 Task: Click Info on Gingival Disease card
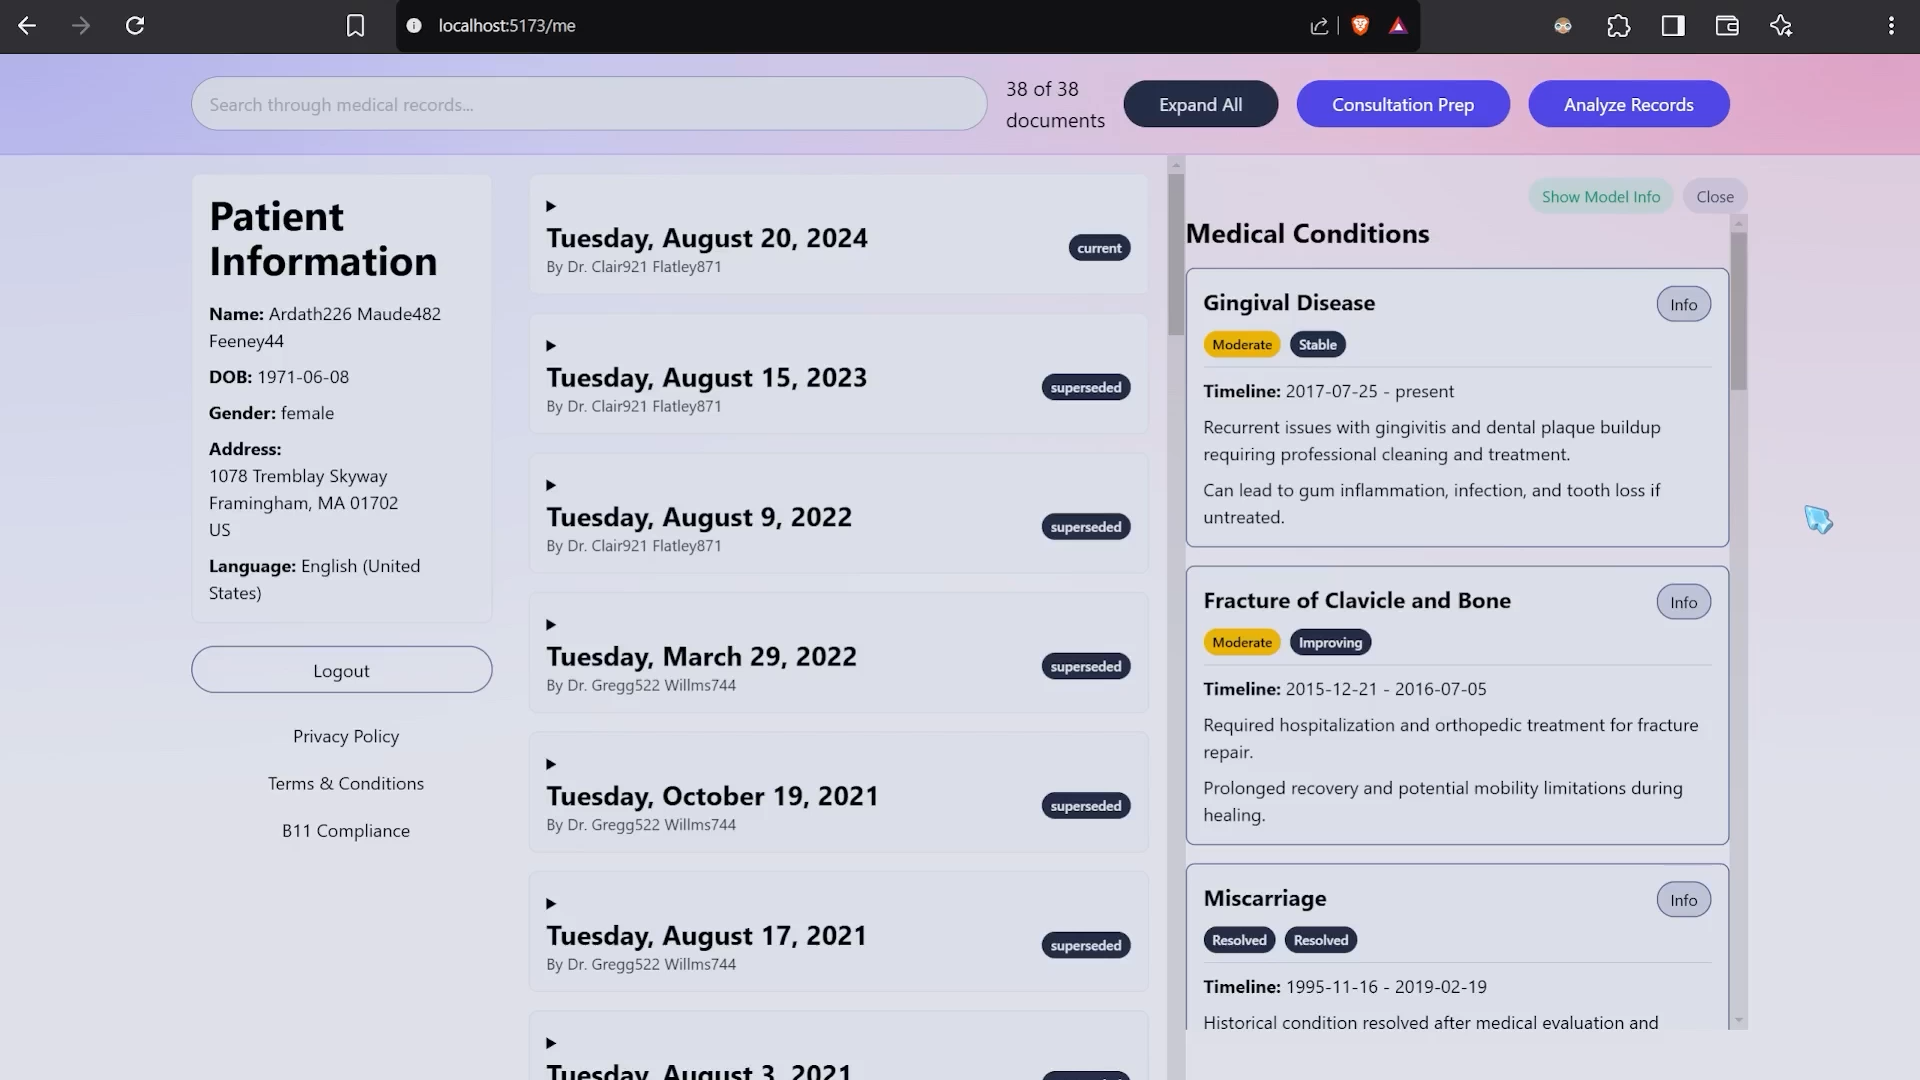pyautogui.click(x=1683, y=305)
